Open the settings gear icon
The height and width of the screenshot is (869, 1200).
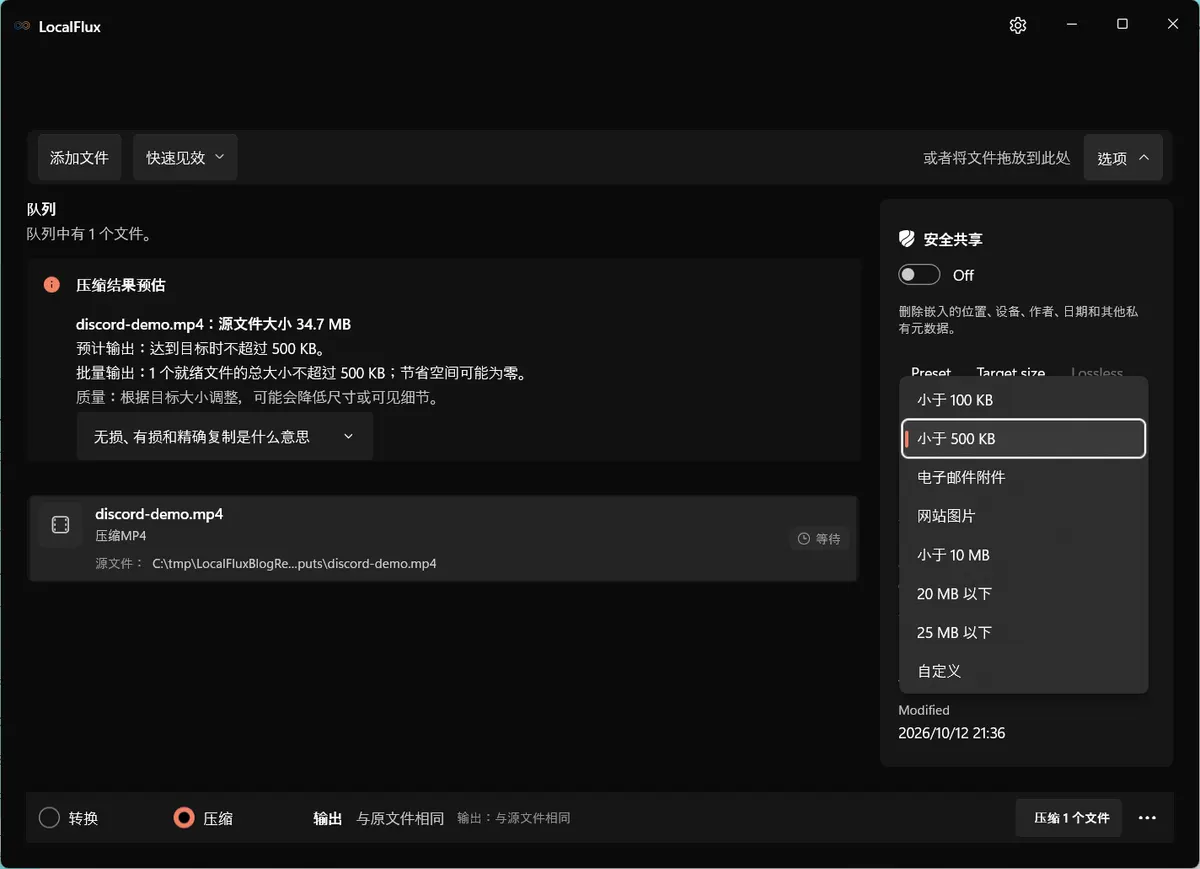tap(1018, 26)
